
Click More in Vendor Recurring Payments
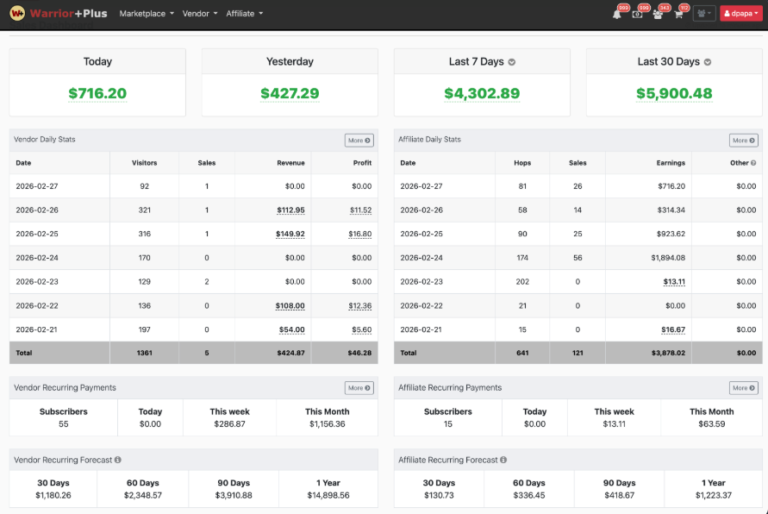point(359,388)
